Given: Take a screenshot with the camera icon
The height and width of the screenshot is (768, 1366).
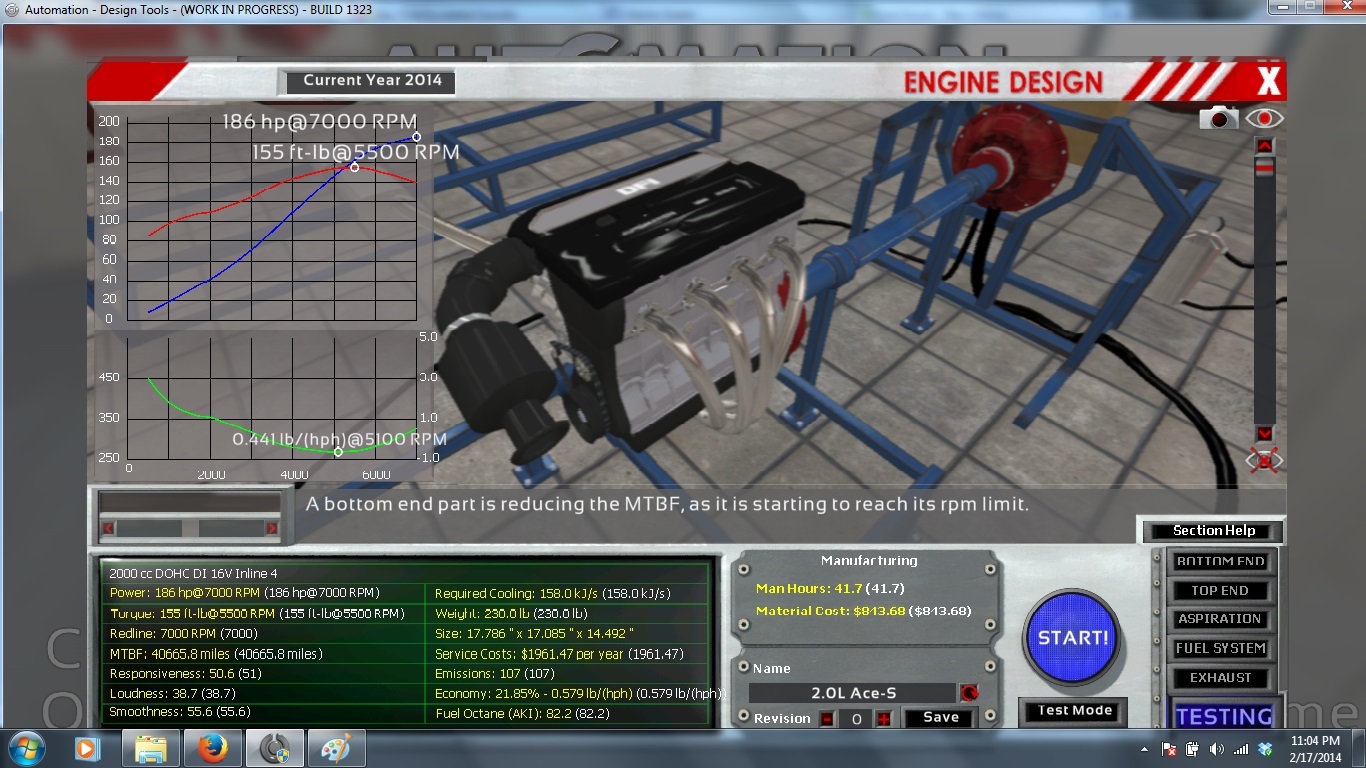Looking at the screenshot, I should (1219, 119).
